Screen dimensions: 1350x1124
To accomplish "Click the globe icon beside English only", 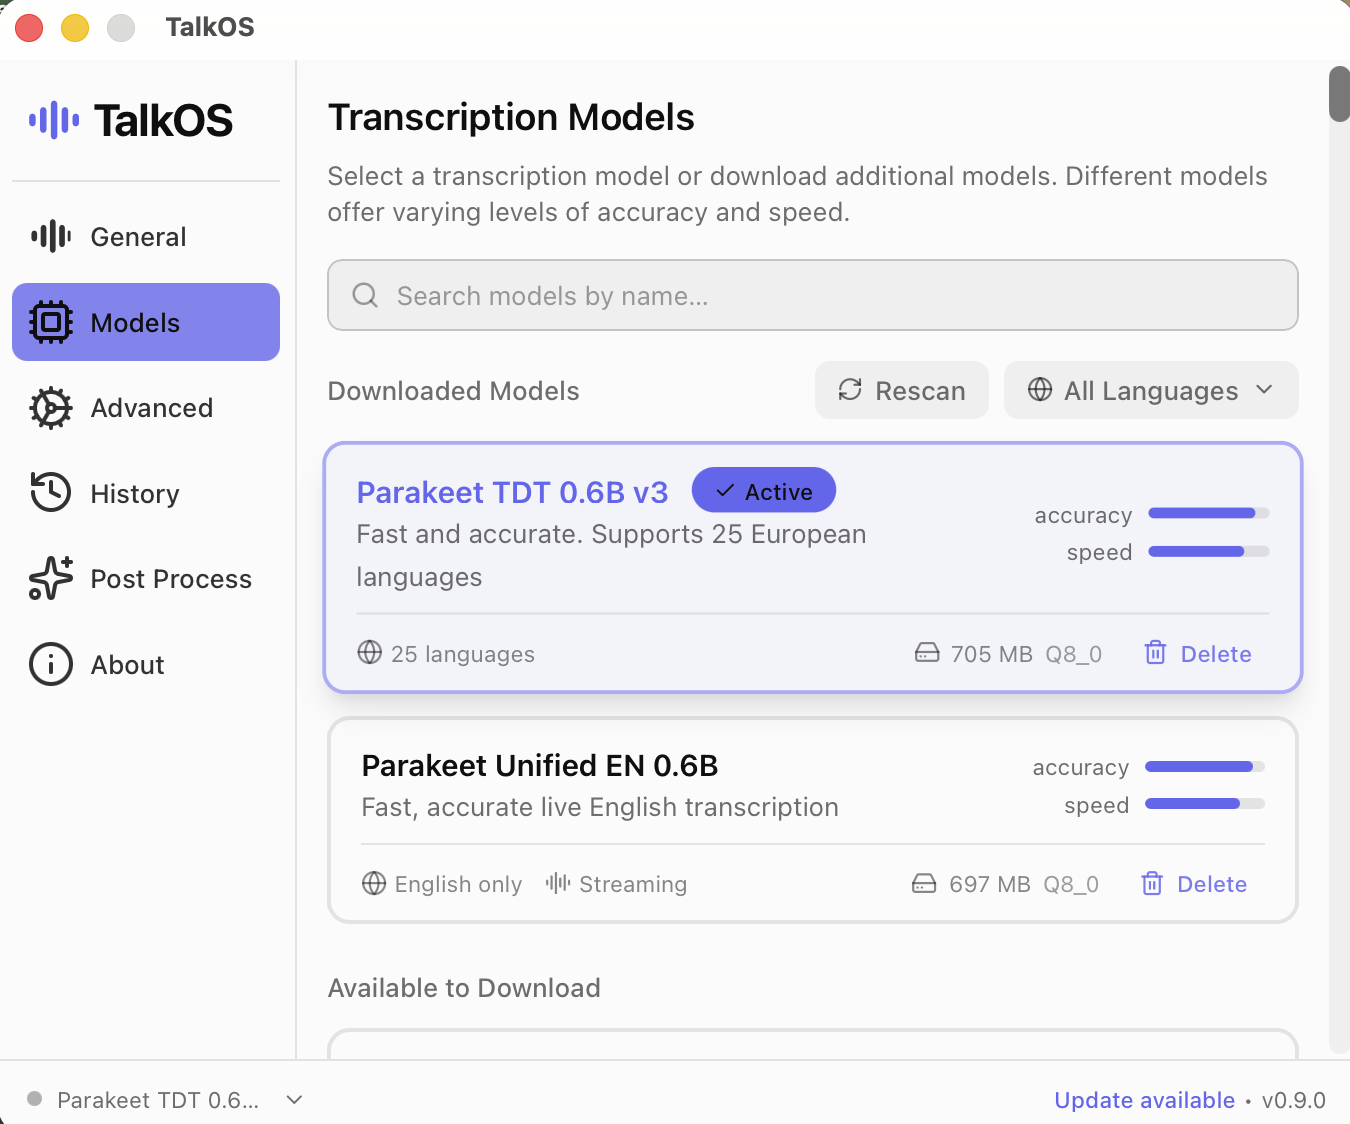I will pyautogui.click(x=374, y=884).
